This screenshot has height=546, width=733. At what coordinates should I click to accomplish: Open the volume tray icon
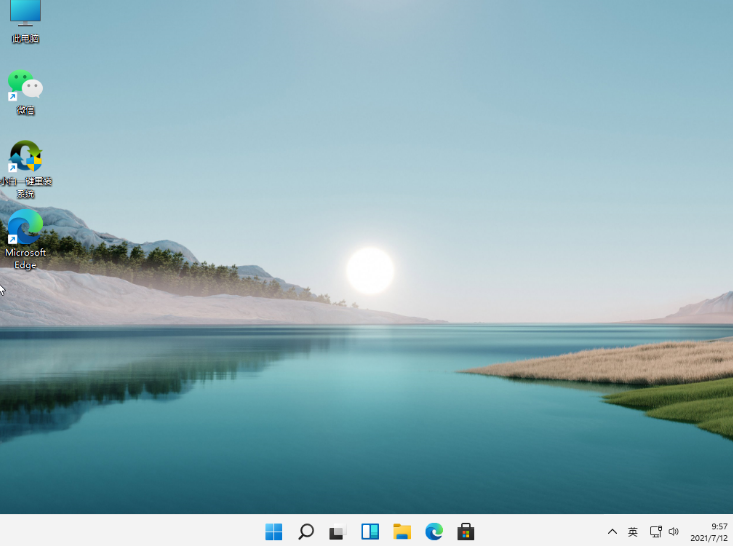[x=674, y=532]
